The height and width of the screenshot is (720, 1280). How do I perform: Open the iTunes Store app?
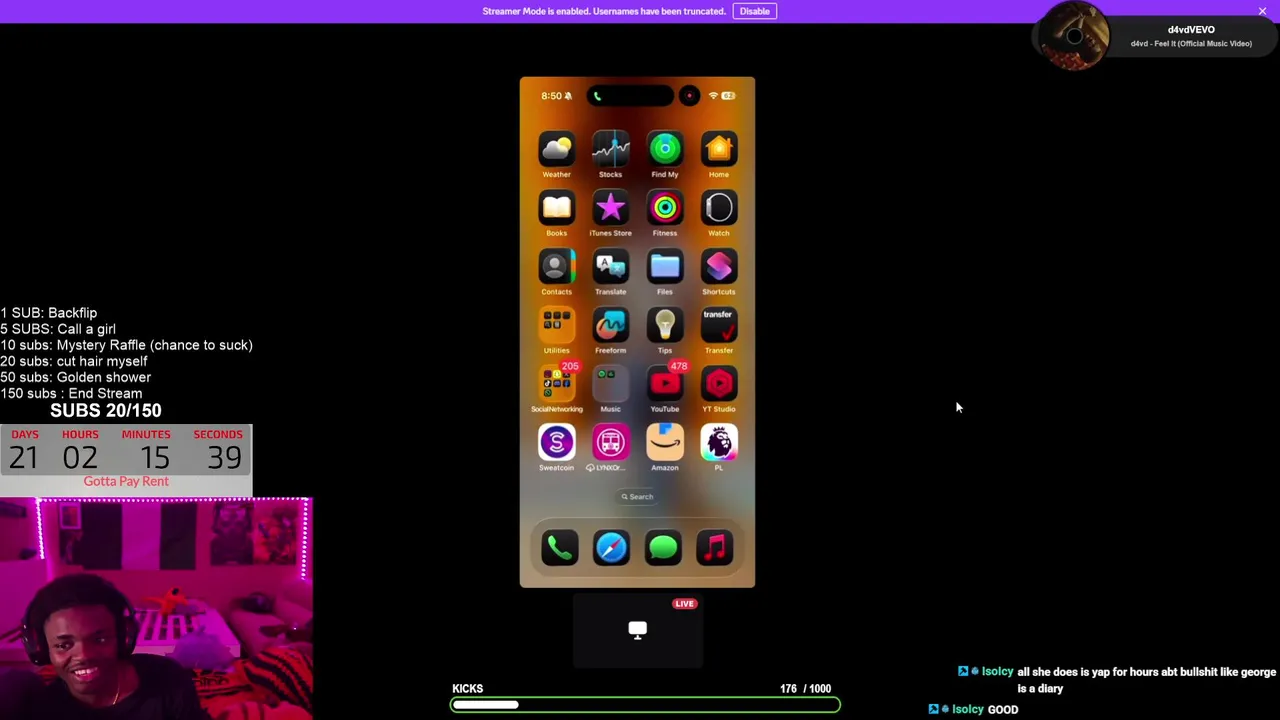[x=610, y=209]
